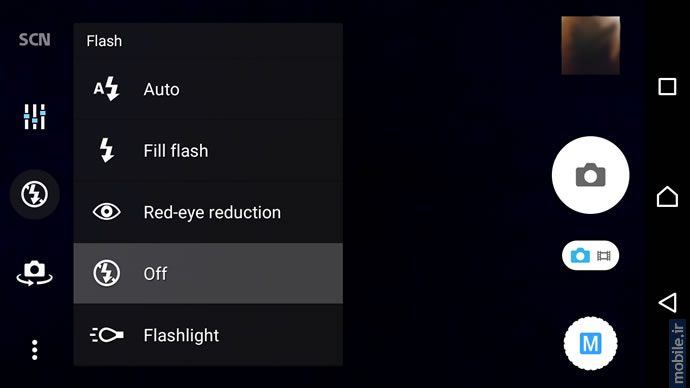Select the Off flash option
The image size is (690, 388).
click(208, 273)
